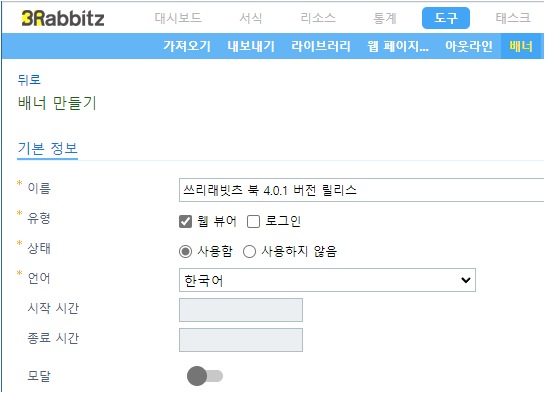Open the 통계 menu
This screenshot has width=545, height=393.
tap(385, 18)
